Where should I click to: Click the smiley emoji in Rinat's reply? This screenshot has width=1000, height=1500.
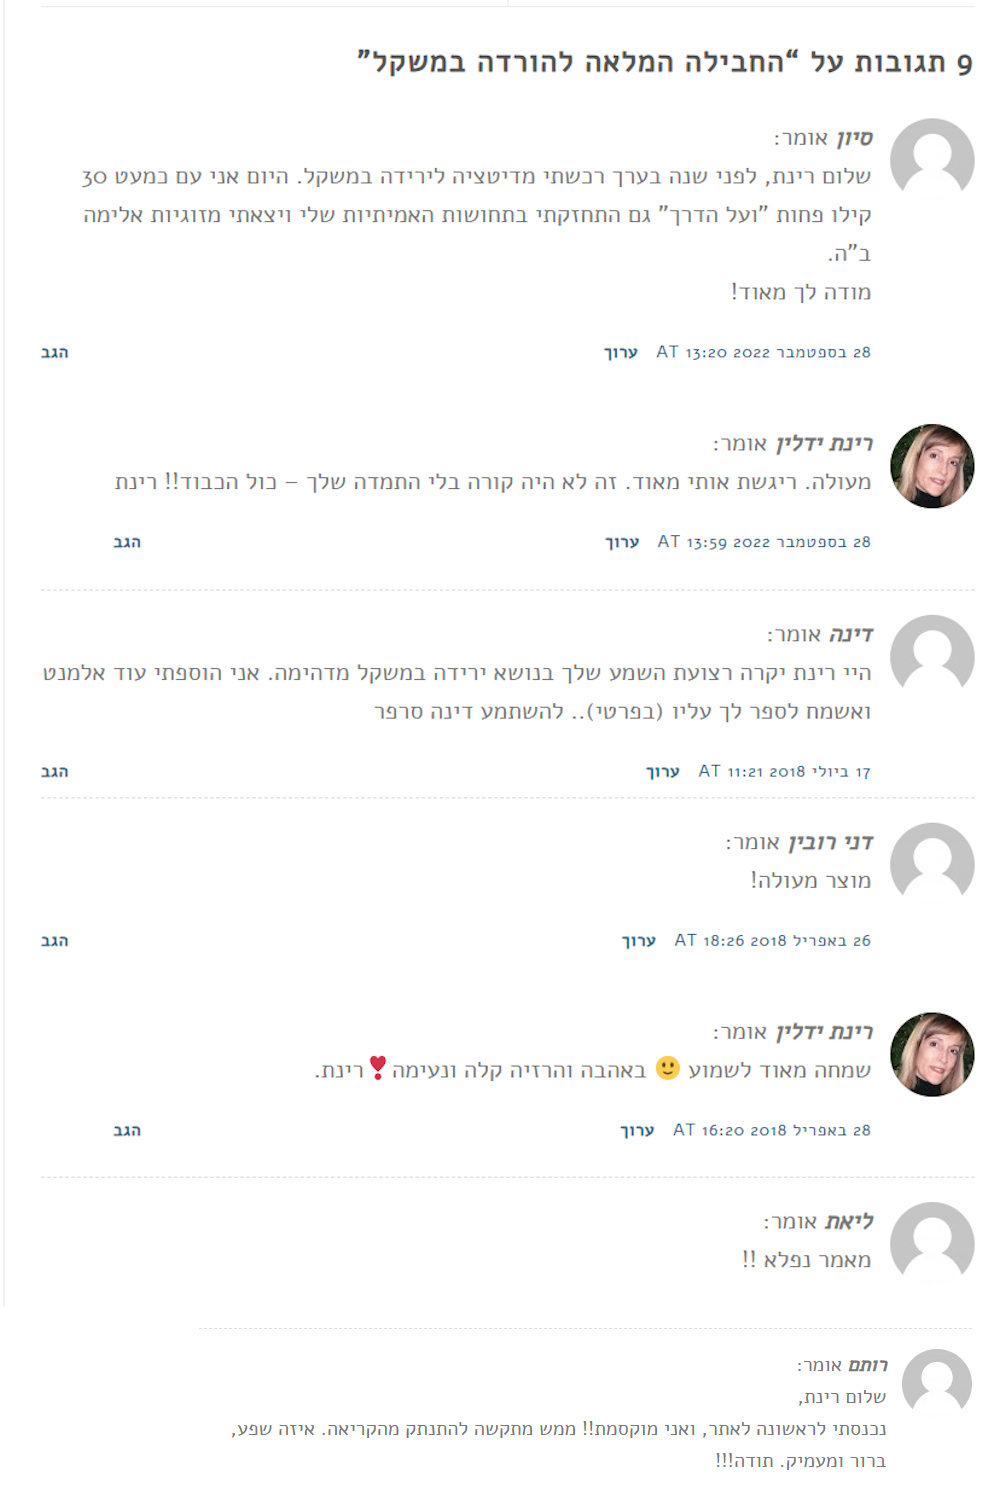pos(668,1068)
